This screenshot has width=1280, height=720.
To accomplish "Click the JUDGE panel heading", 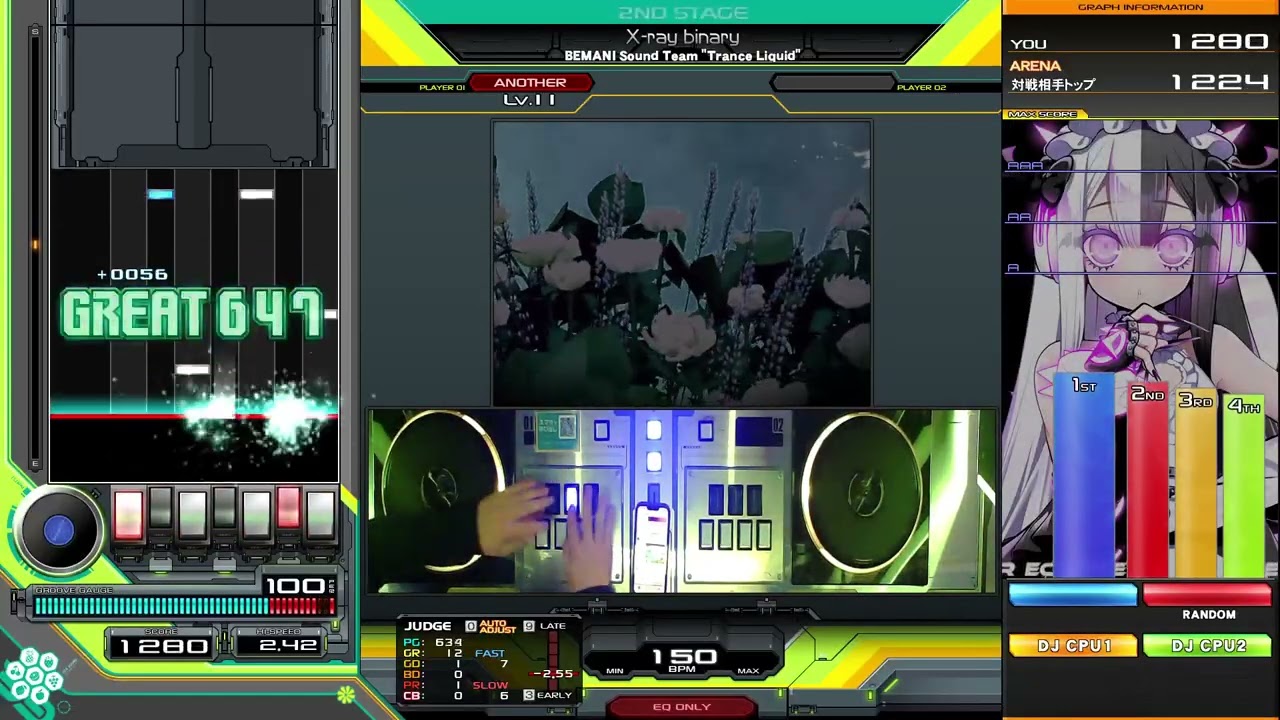I will click(428, 626).
